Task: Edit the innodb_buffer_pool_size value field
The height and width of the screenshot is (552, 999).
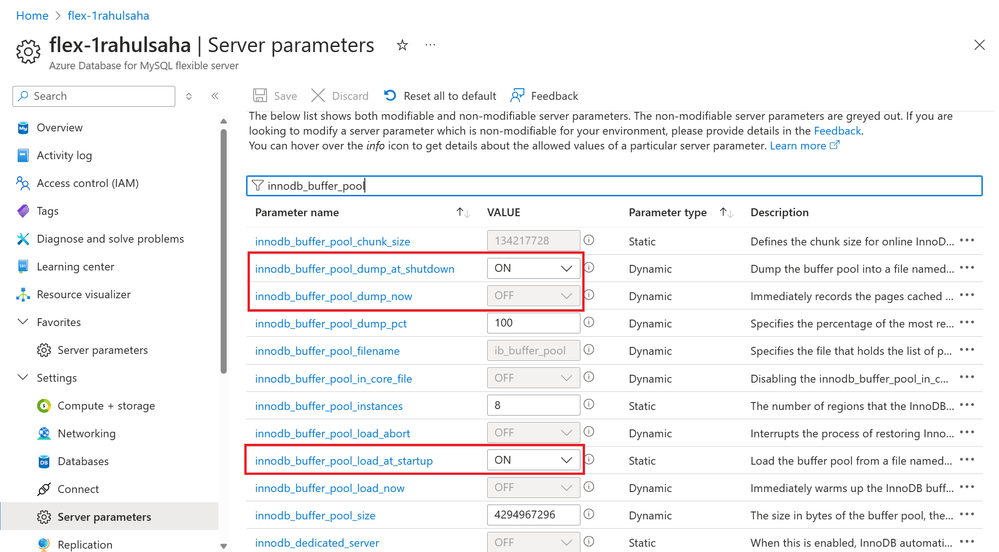Action: 533,515
